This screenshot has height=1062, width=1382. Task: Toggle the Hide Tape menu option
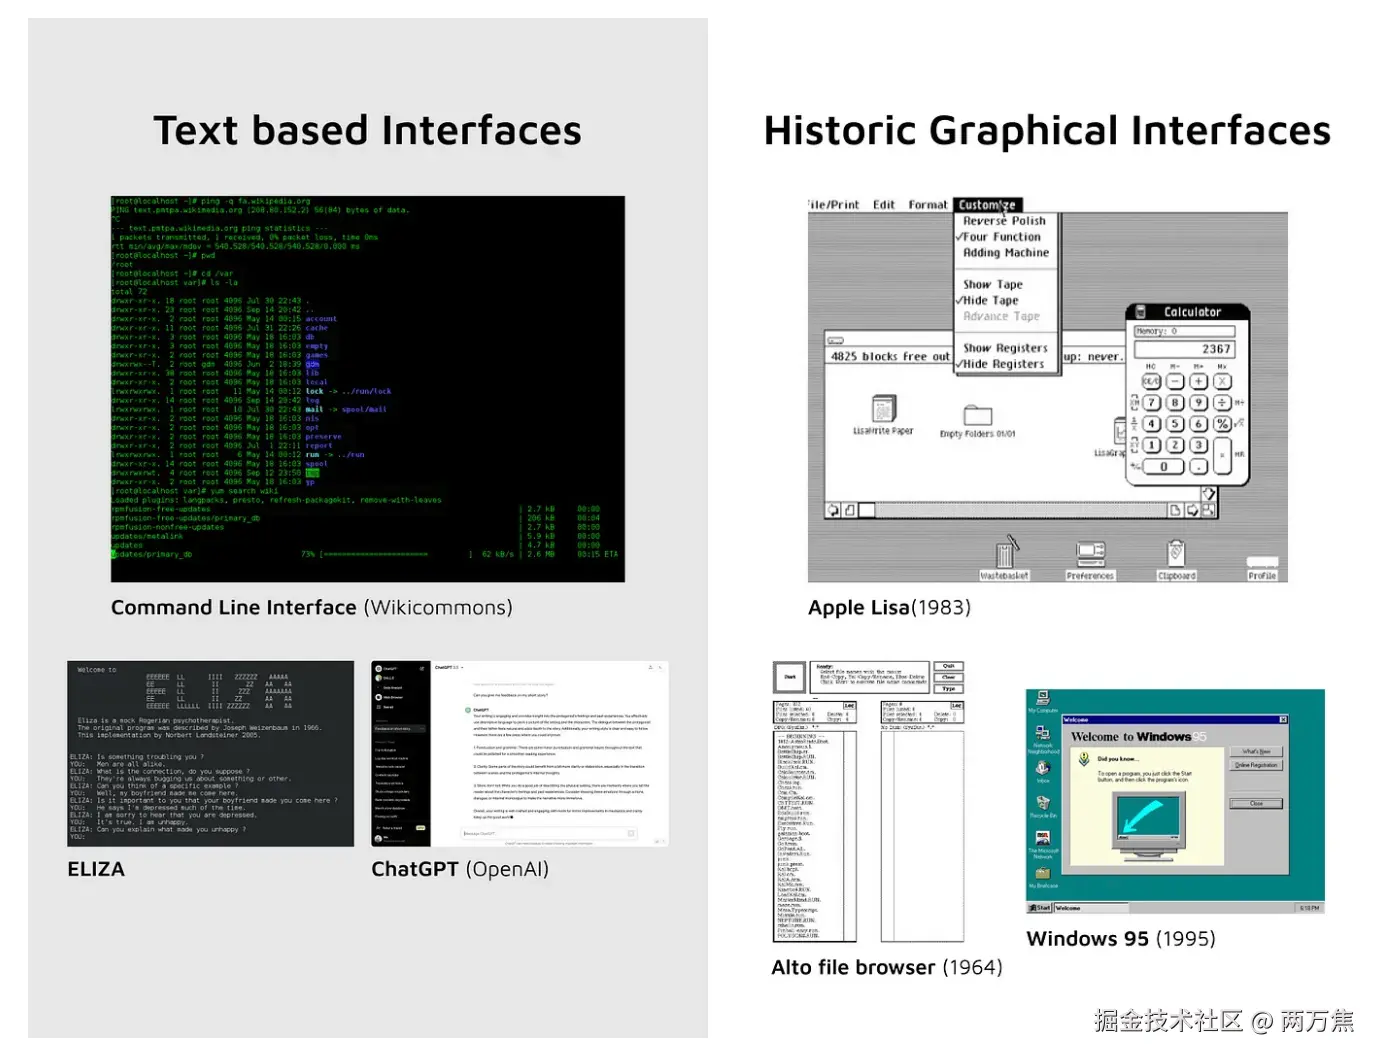point(988,300)
